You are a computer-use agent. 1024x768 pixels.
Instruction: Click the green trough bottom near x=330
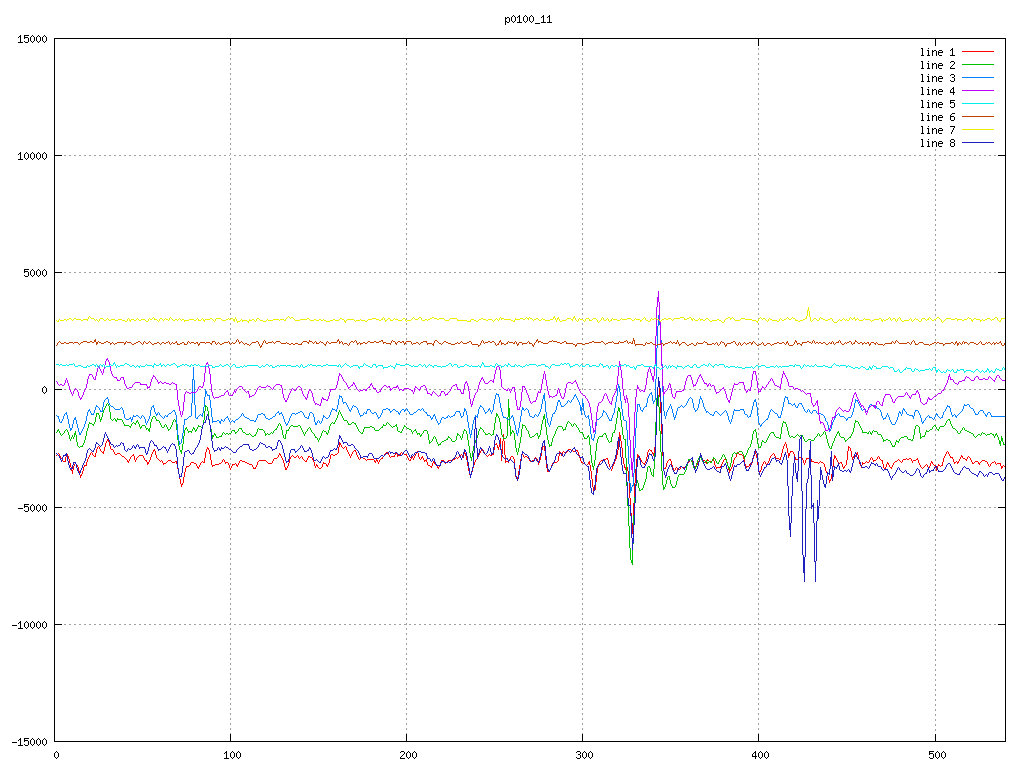click(632, 563)
